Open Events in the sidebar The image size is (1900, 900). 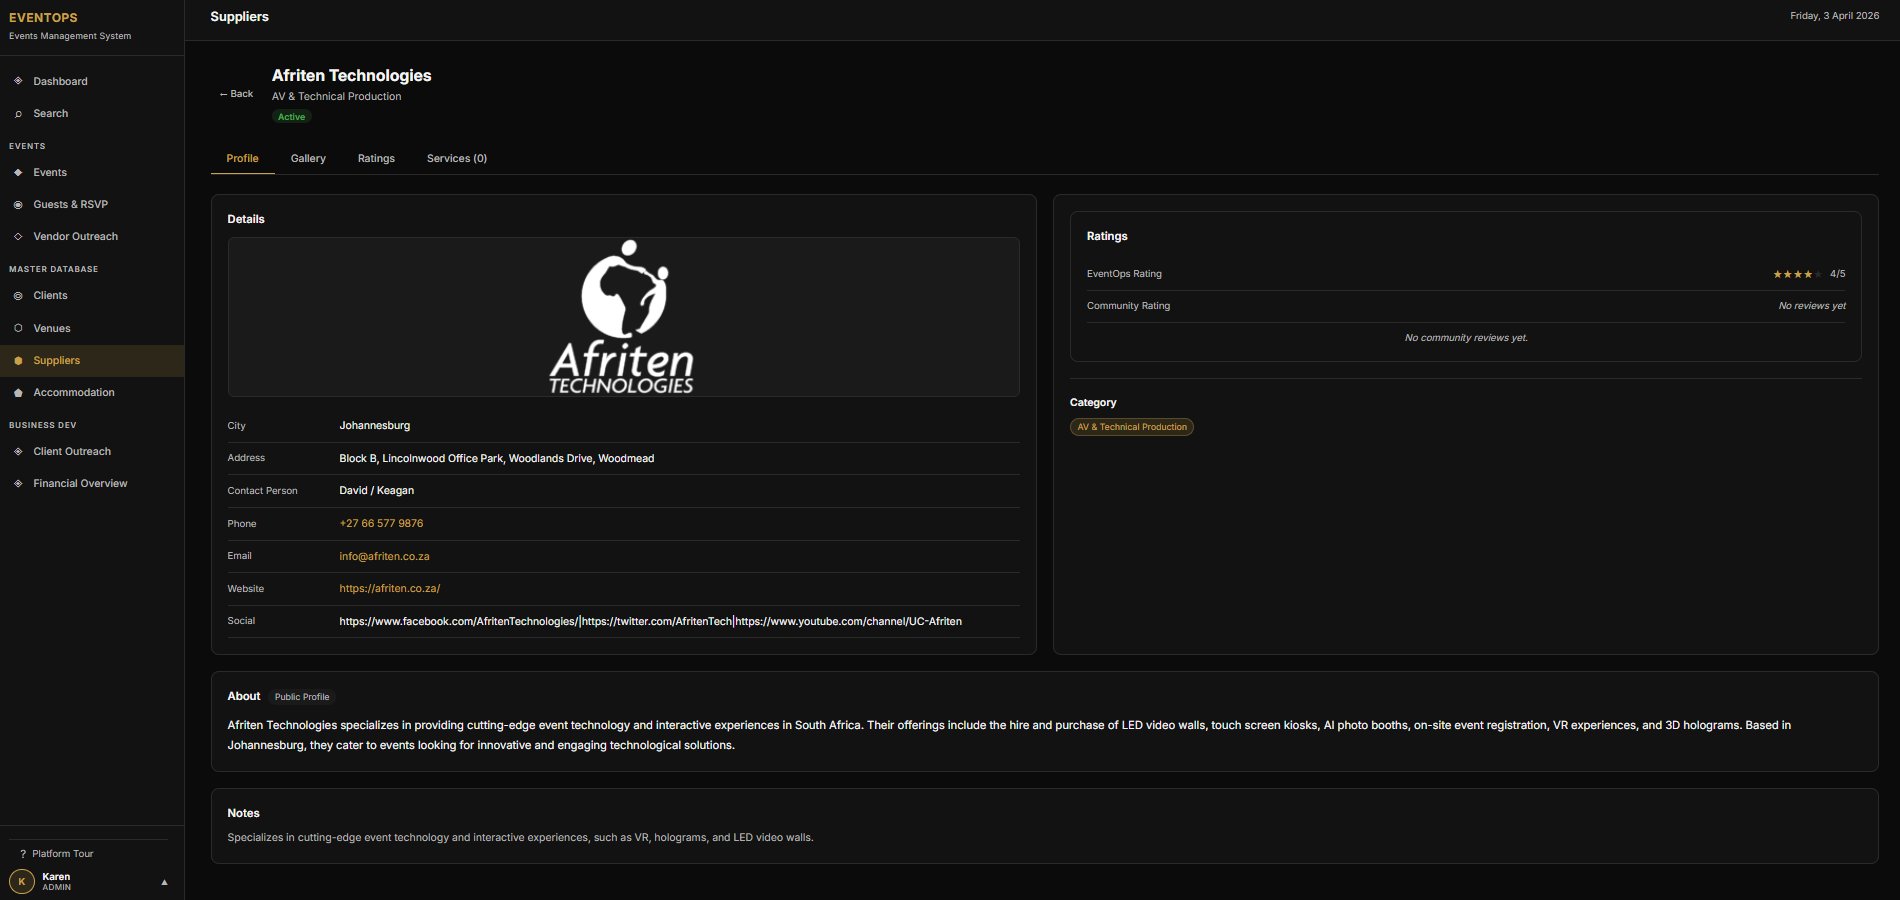tap(92, 173)
